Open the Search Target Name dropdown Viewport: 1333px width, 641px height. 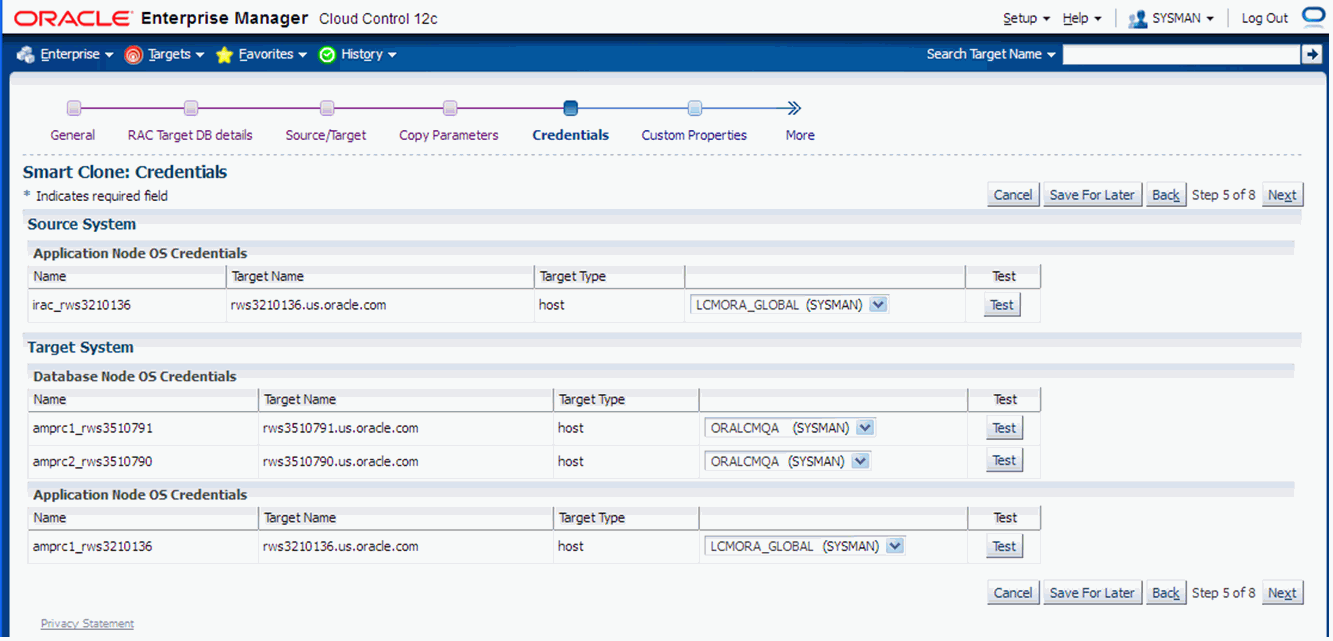(991, 55)
